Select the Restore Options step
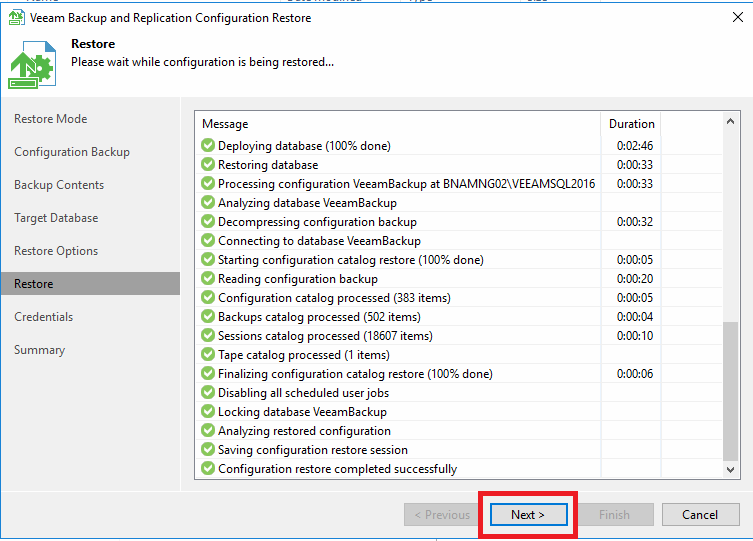 coord(56,251)
